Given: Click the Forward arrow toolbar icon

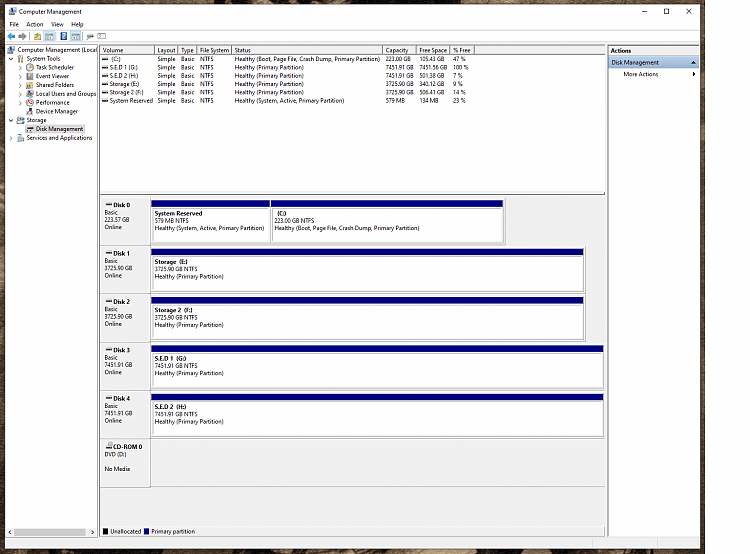Looking at the screenshot, I should pos(22,36).
